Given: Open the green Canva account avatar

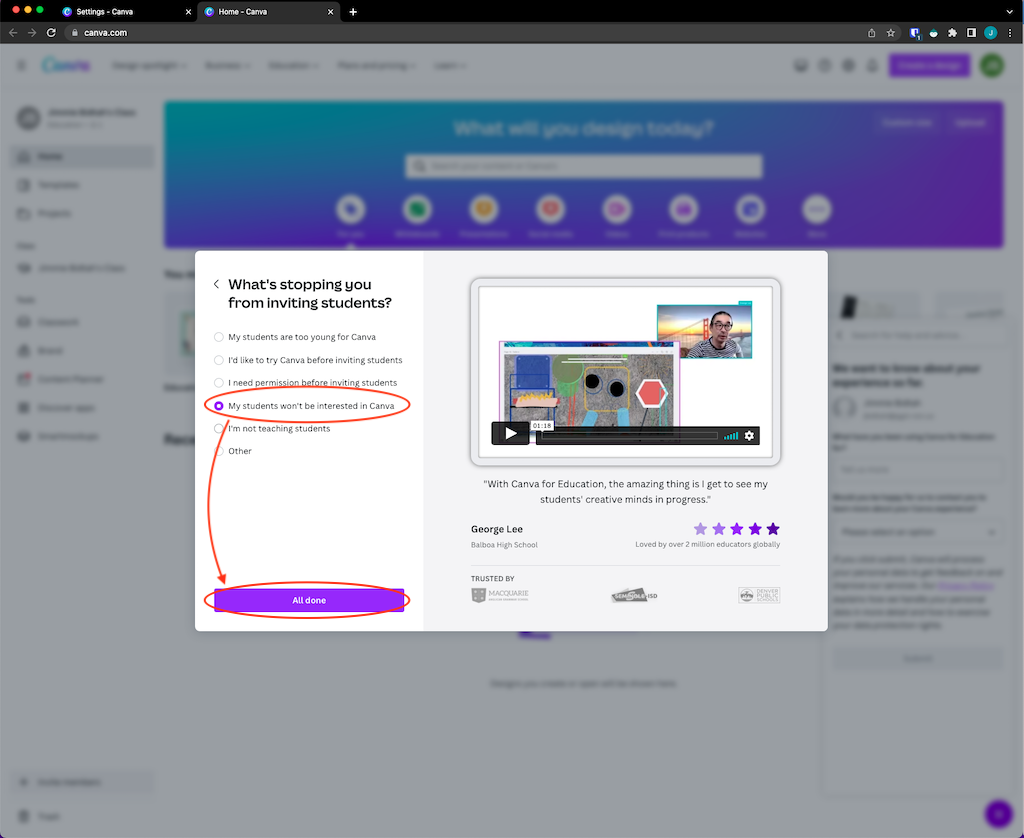Looking at the screenshot, I should [x=992, y=65].
